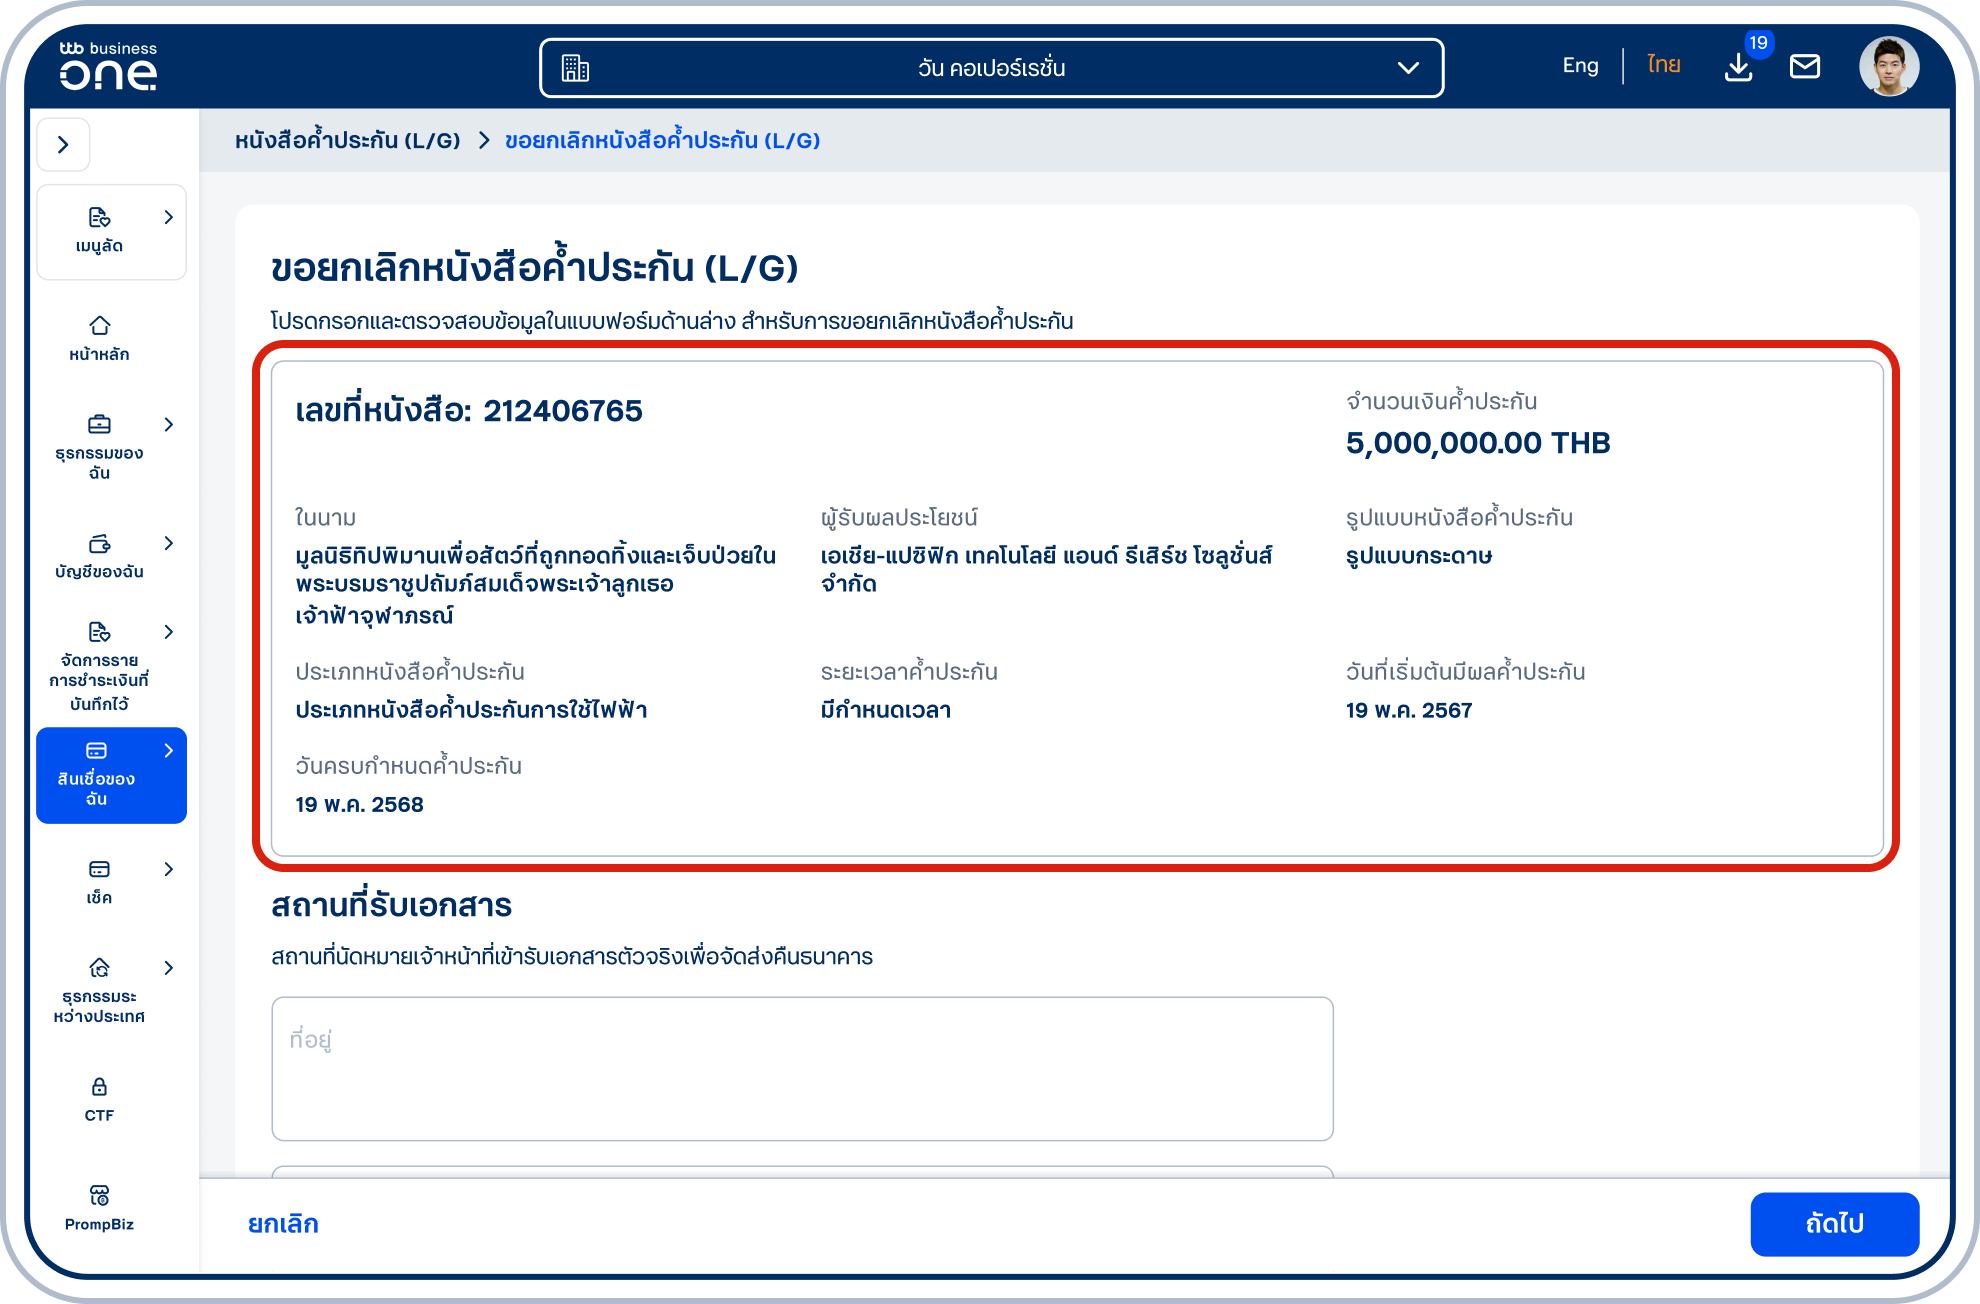Click the building icon in company selector

[575, 68]
